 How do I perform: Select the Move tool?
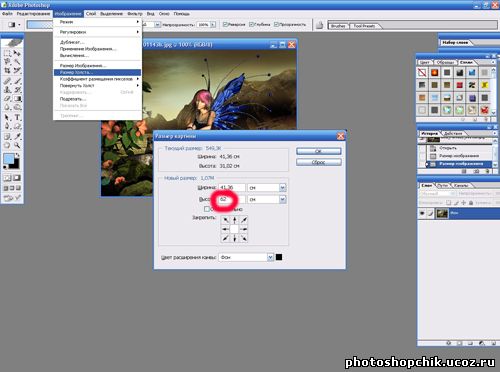point(17,53)
